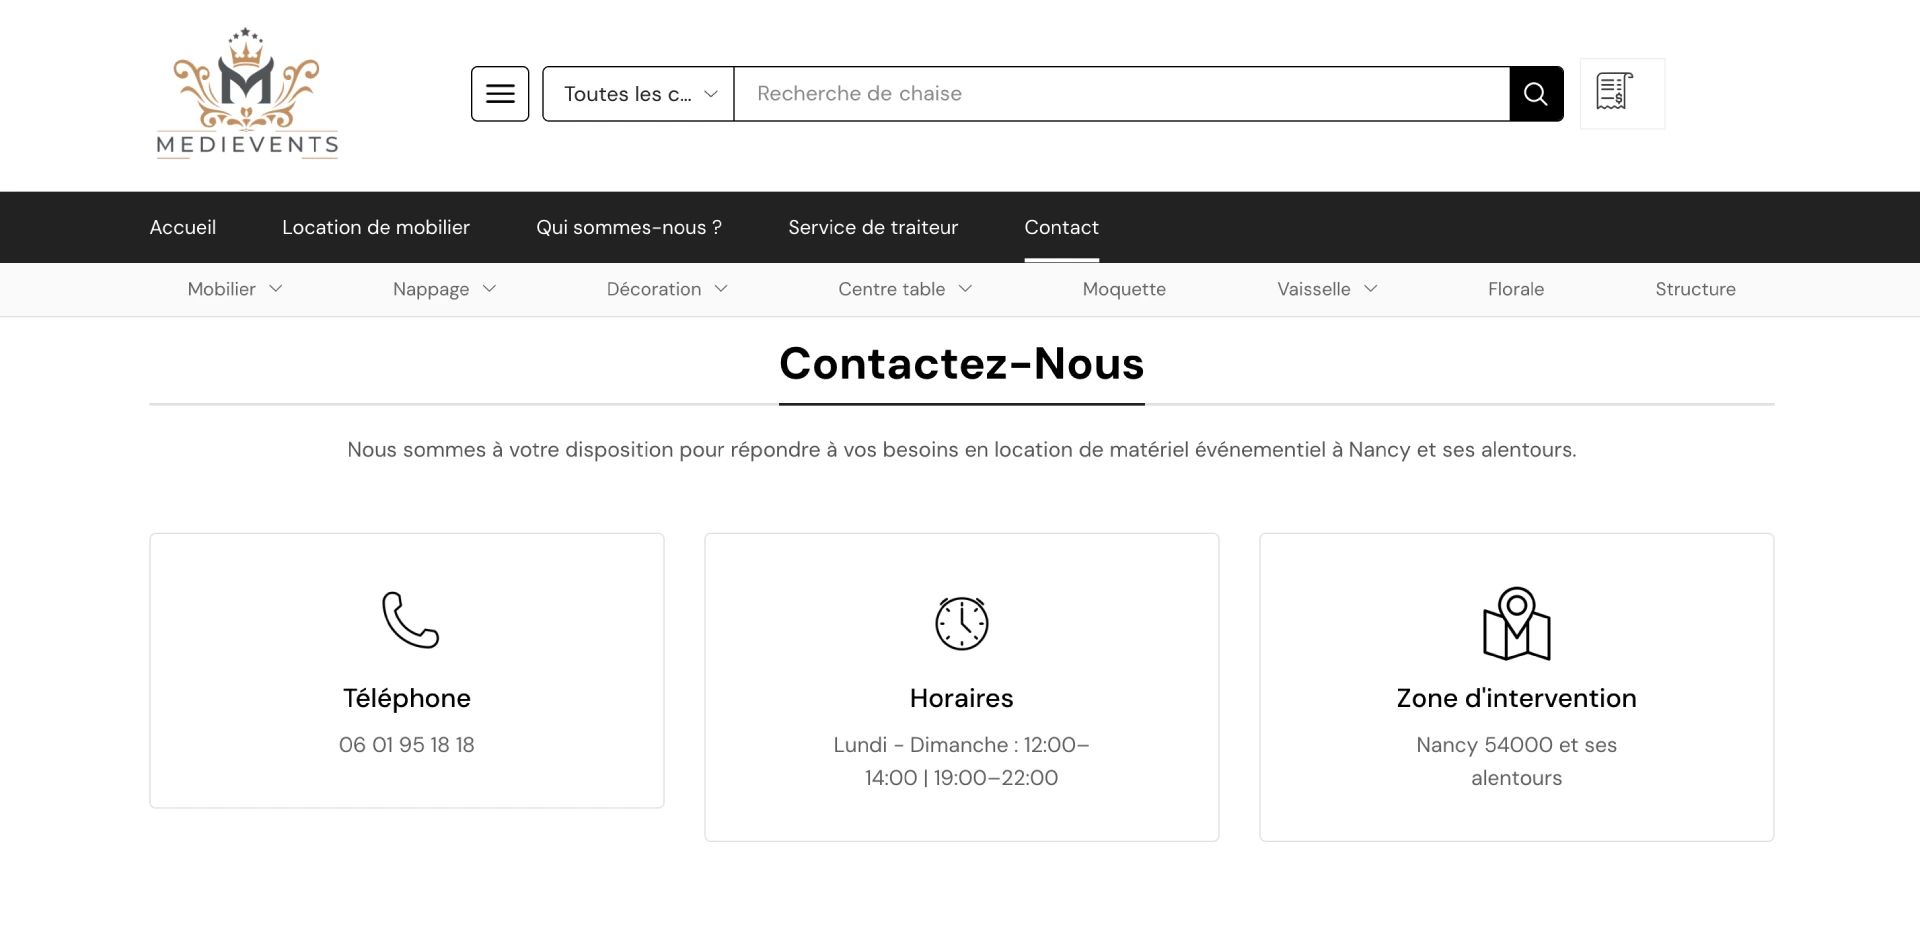The image size is (1920, 937).
Task: Focus the 'Recherche de chaise' search field
Action: click(1120, 94)
